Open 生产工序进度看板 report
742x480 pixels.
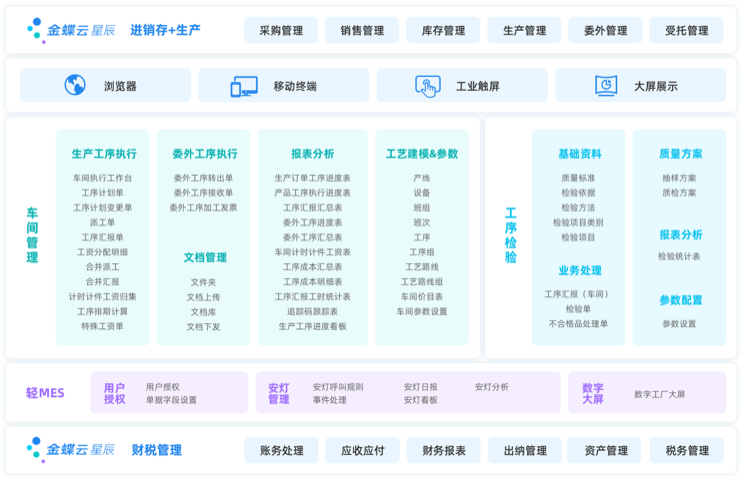(312, 326)
